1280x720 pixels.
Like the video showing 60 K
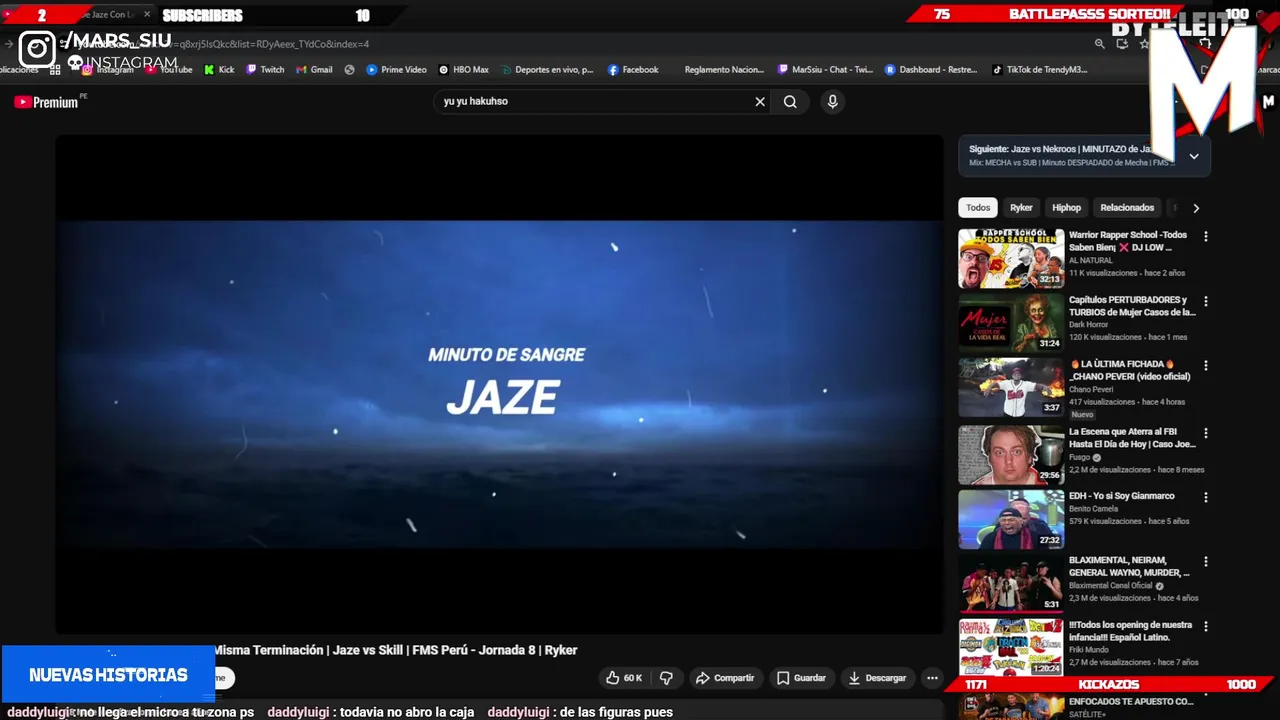(x=624, y=678)
